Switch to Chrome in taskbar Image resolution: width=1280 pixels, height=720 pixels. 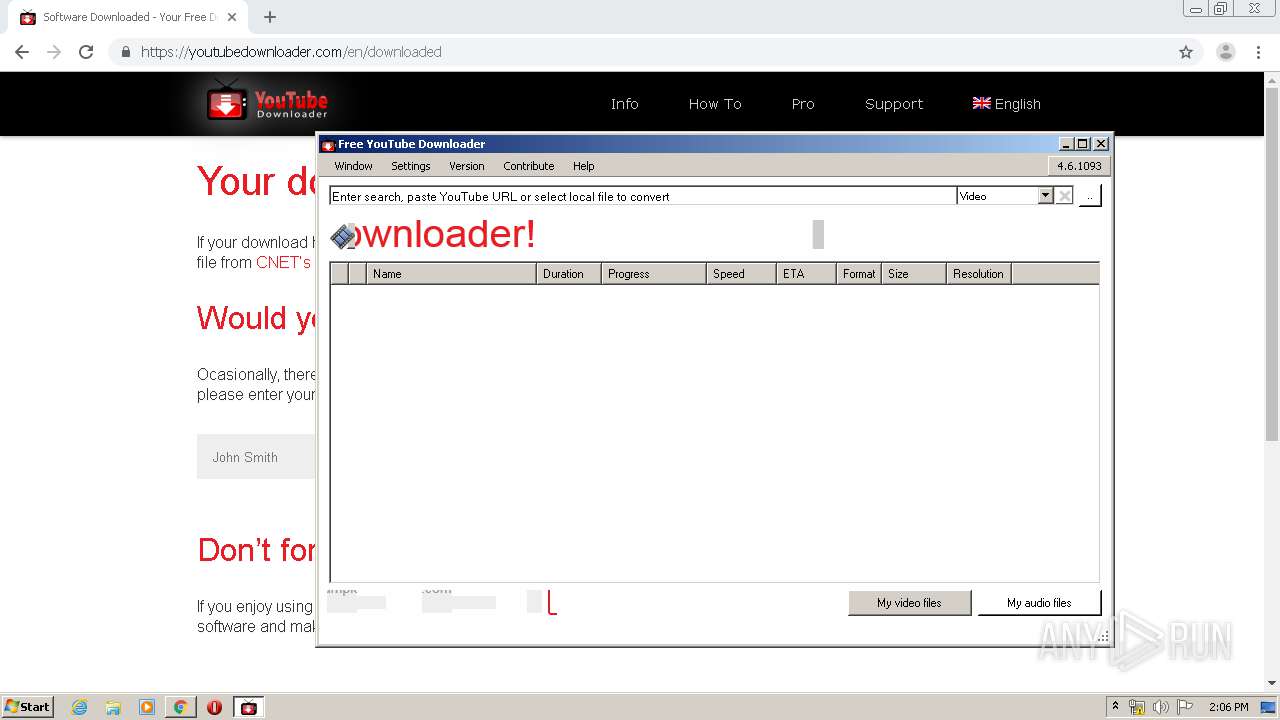pyautogui.click(x=180, y=707)
